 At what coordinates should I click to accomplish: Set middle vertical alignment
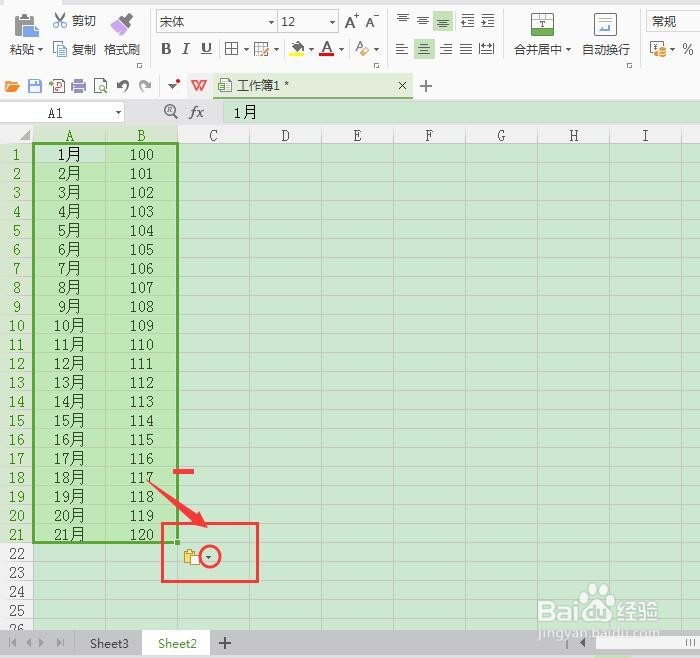tap(423, 21)
